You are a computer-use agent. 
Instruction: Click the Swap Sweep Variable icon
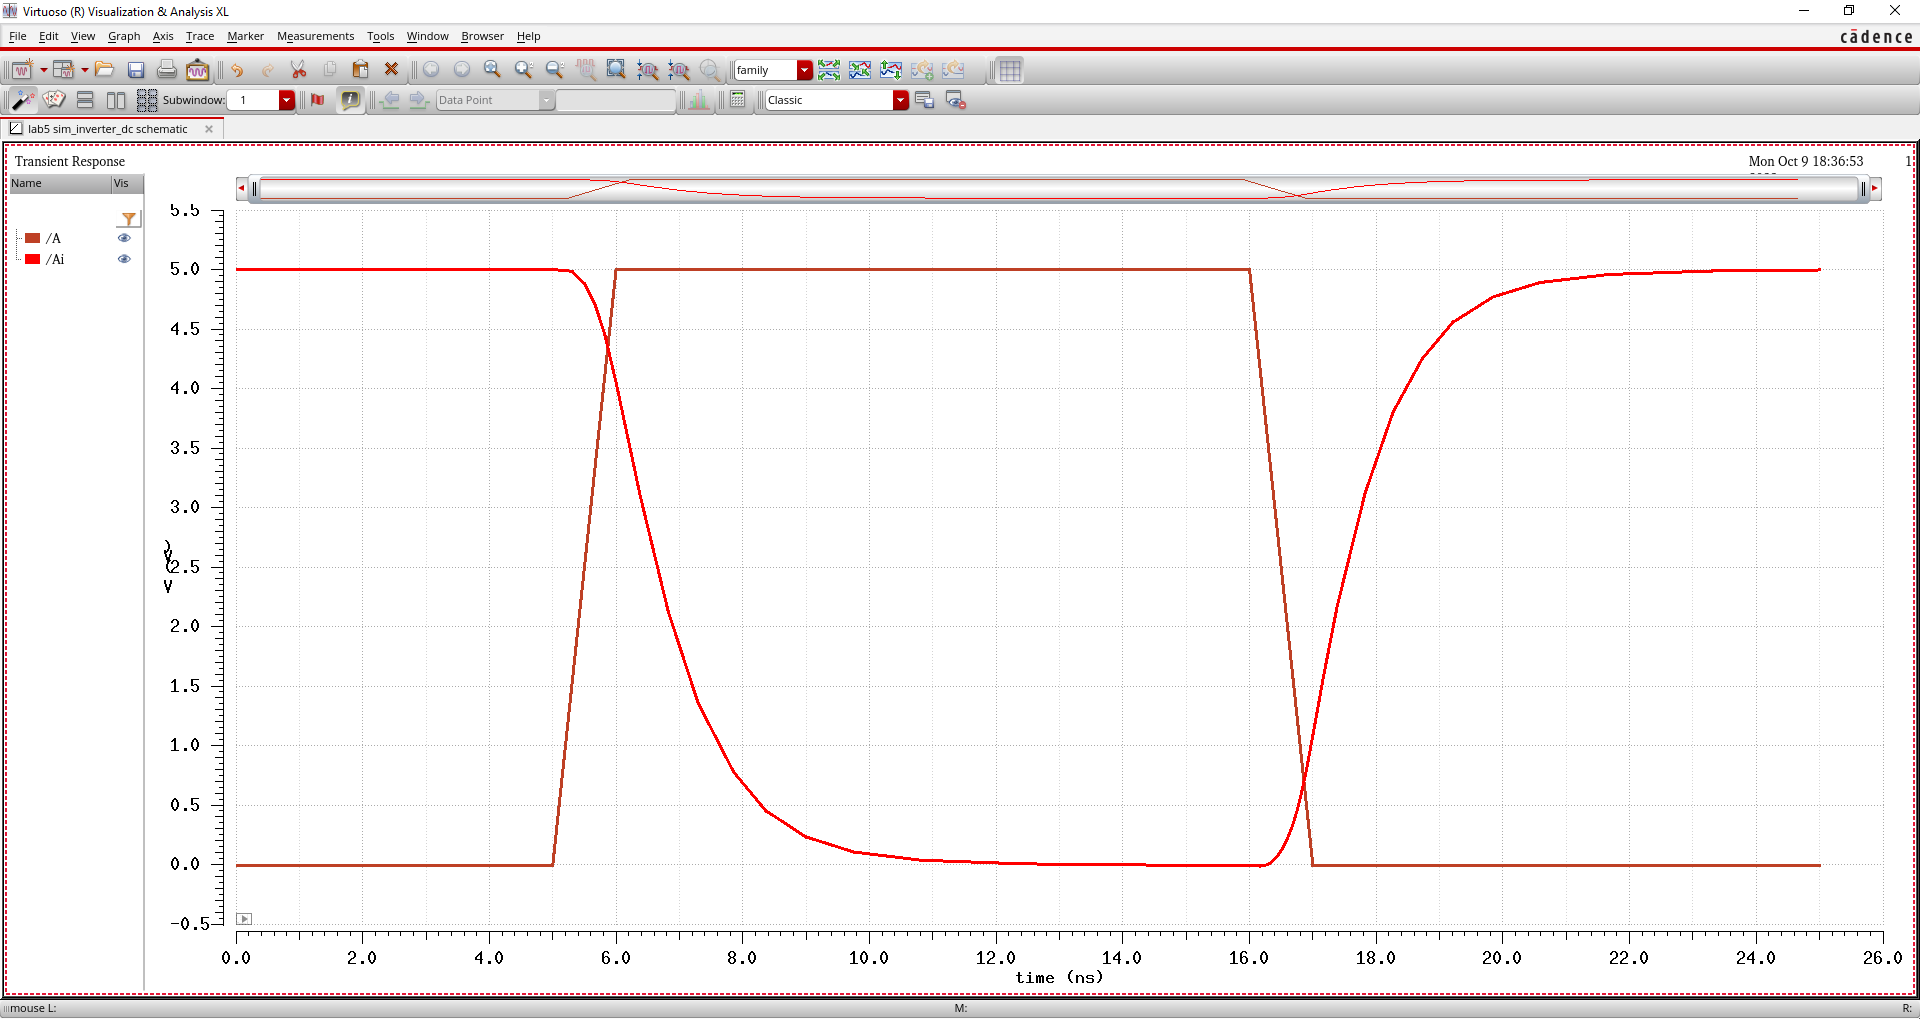(891, 70)
